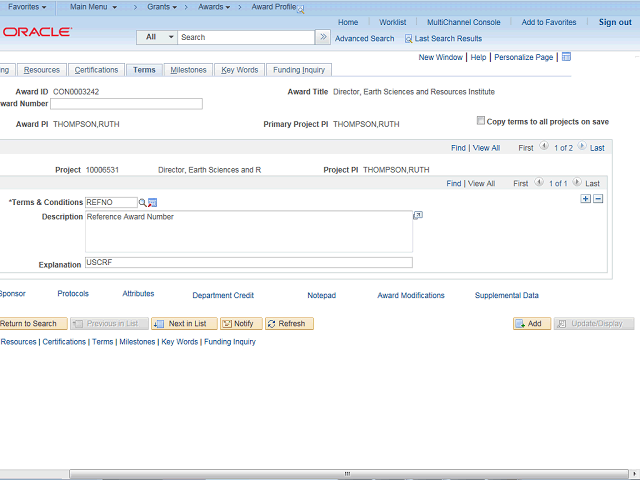640x480 pixels.
Task: Show previous project row arrow near 1 of 2
Action: pyautogui.click(x=544, y=146)
